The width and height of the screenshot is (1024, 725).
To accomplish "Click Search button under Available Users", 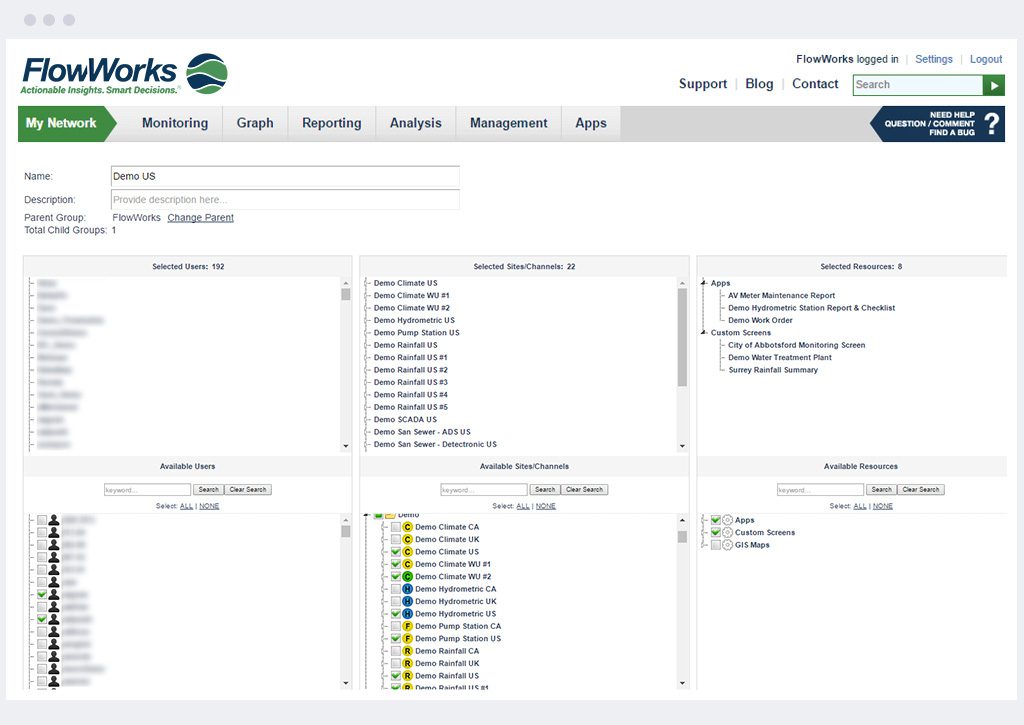I will point(208,490).
